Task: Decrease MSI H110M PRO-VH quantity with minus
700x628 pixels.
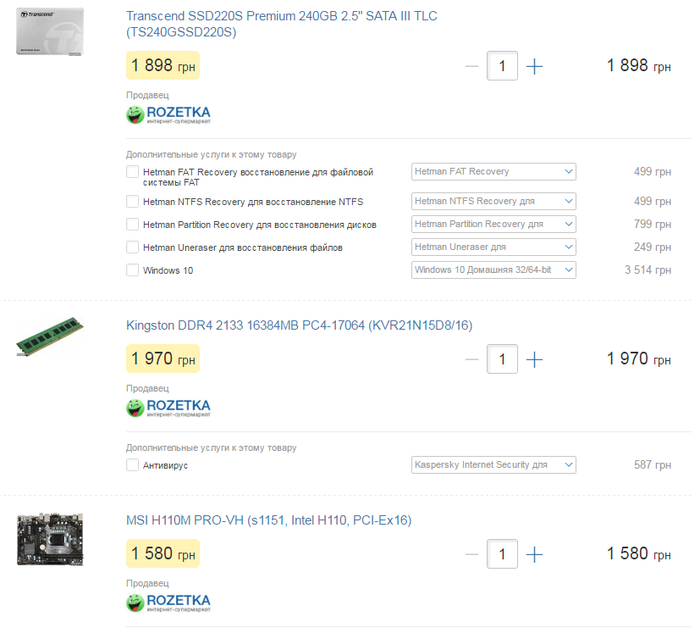Action: pyautogui.click(x=471, y=554)
